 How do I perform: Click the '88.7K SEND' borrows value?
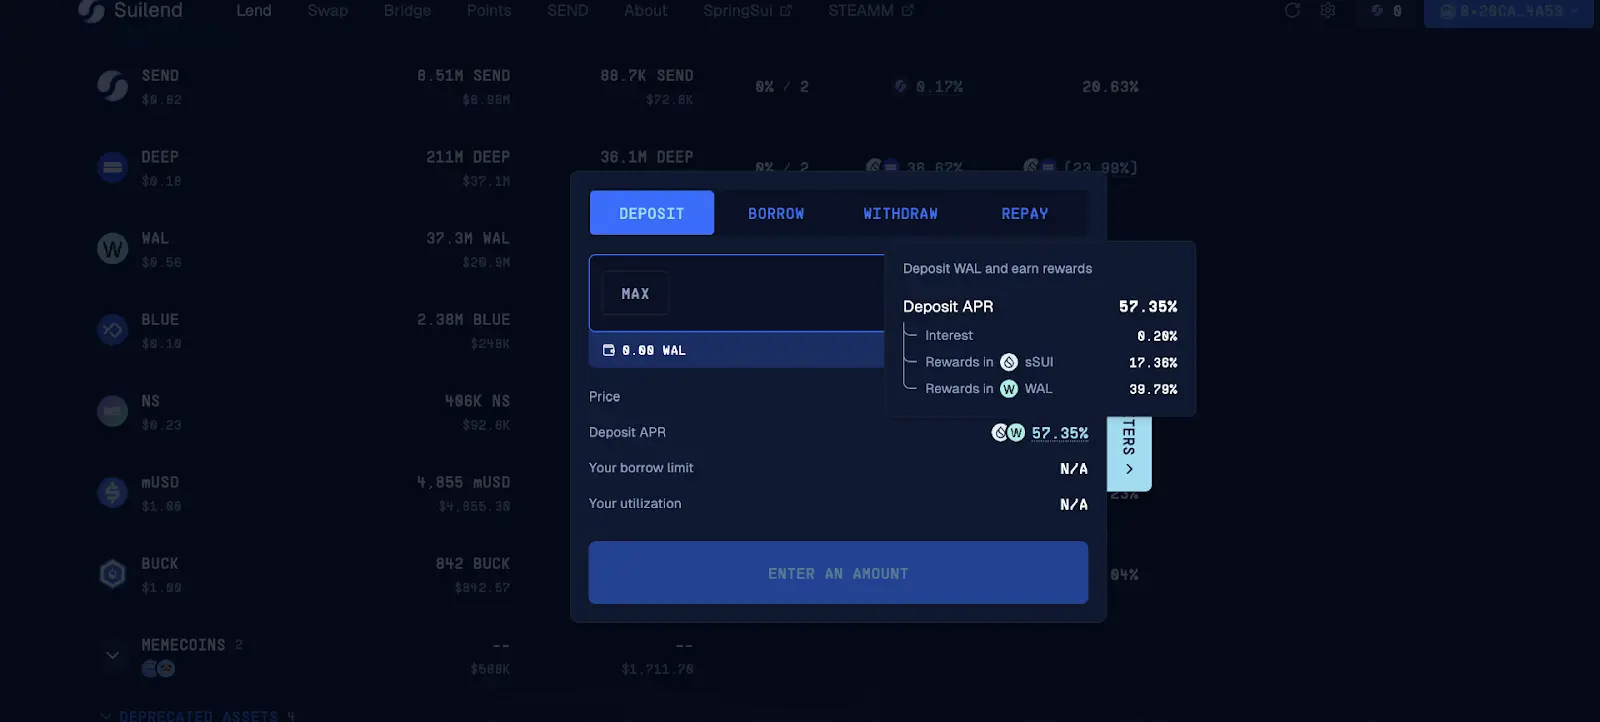[646, 75]
